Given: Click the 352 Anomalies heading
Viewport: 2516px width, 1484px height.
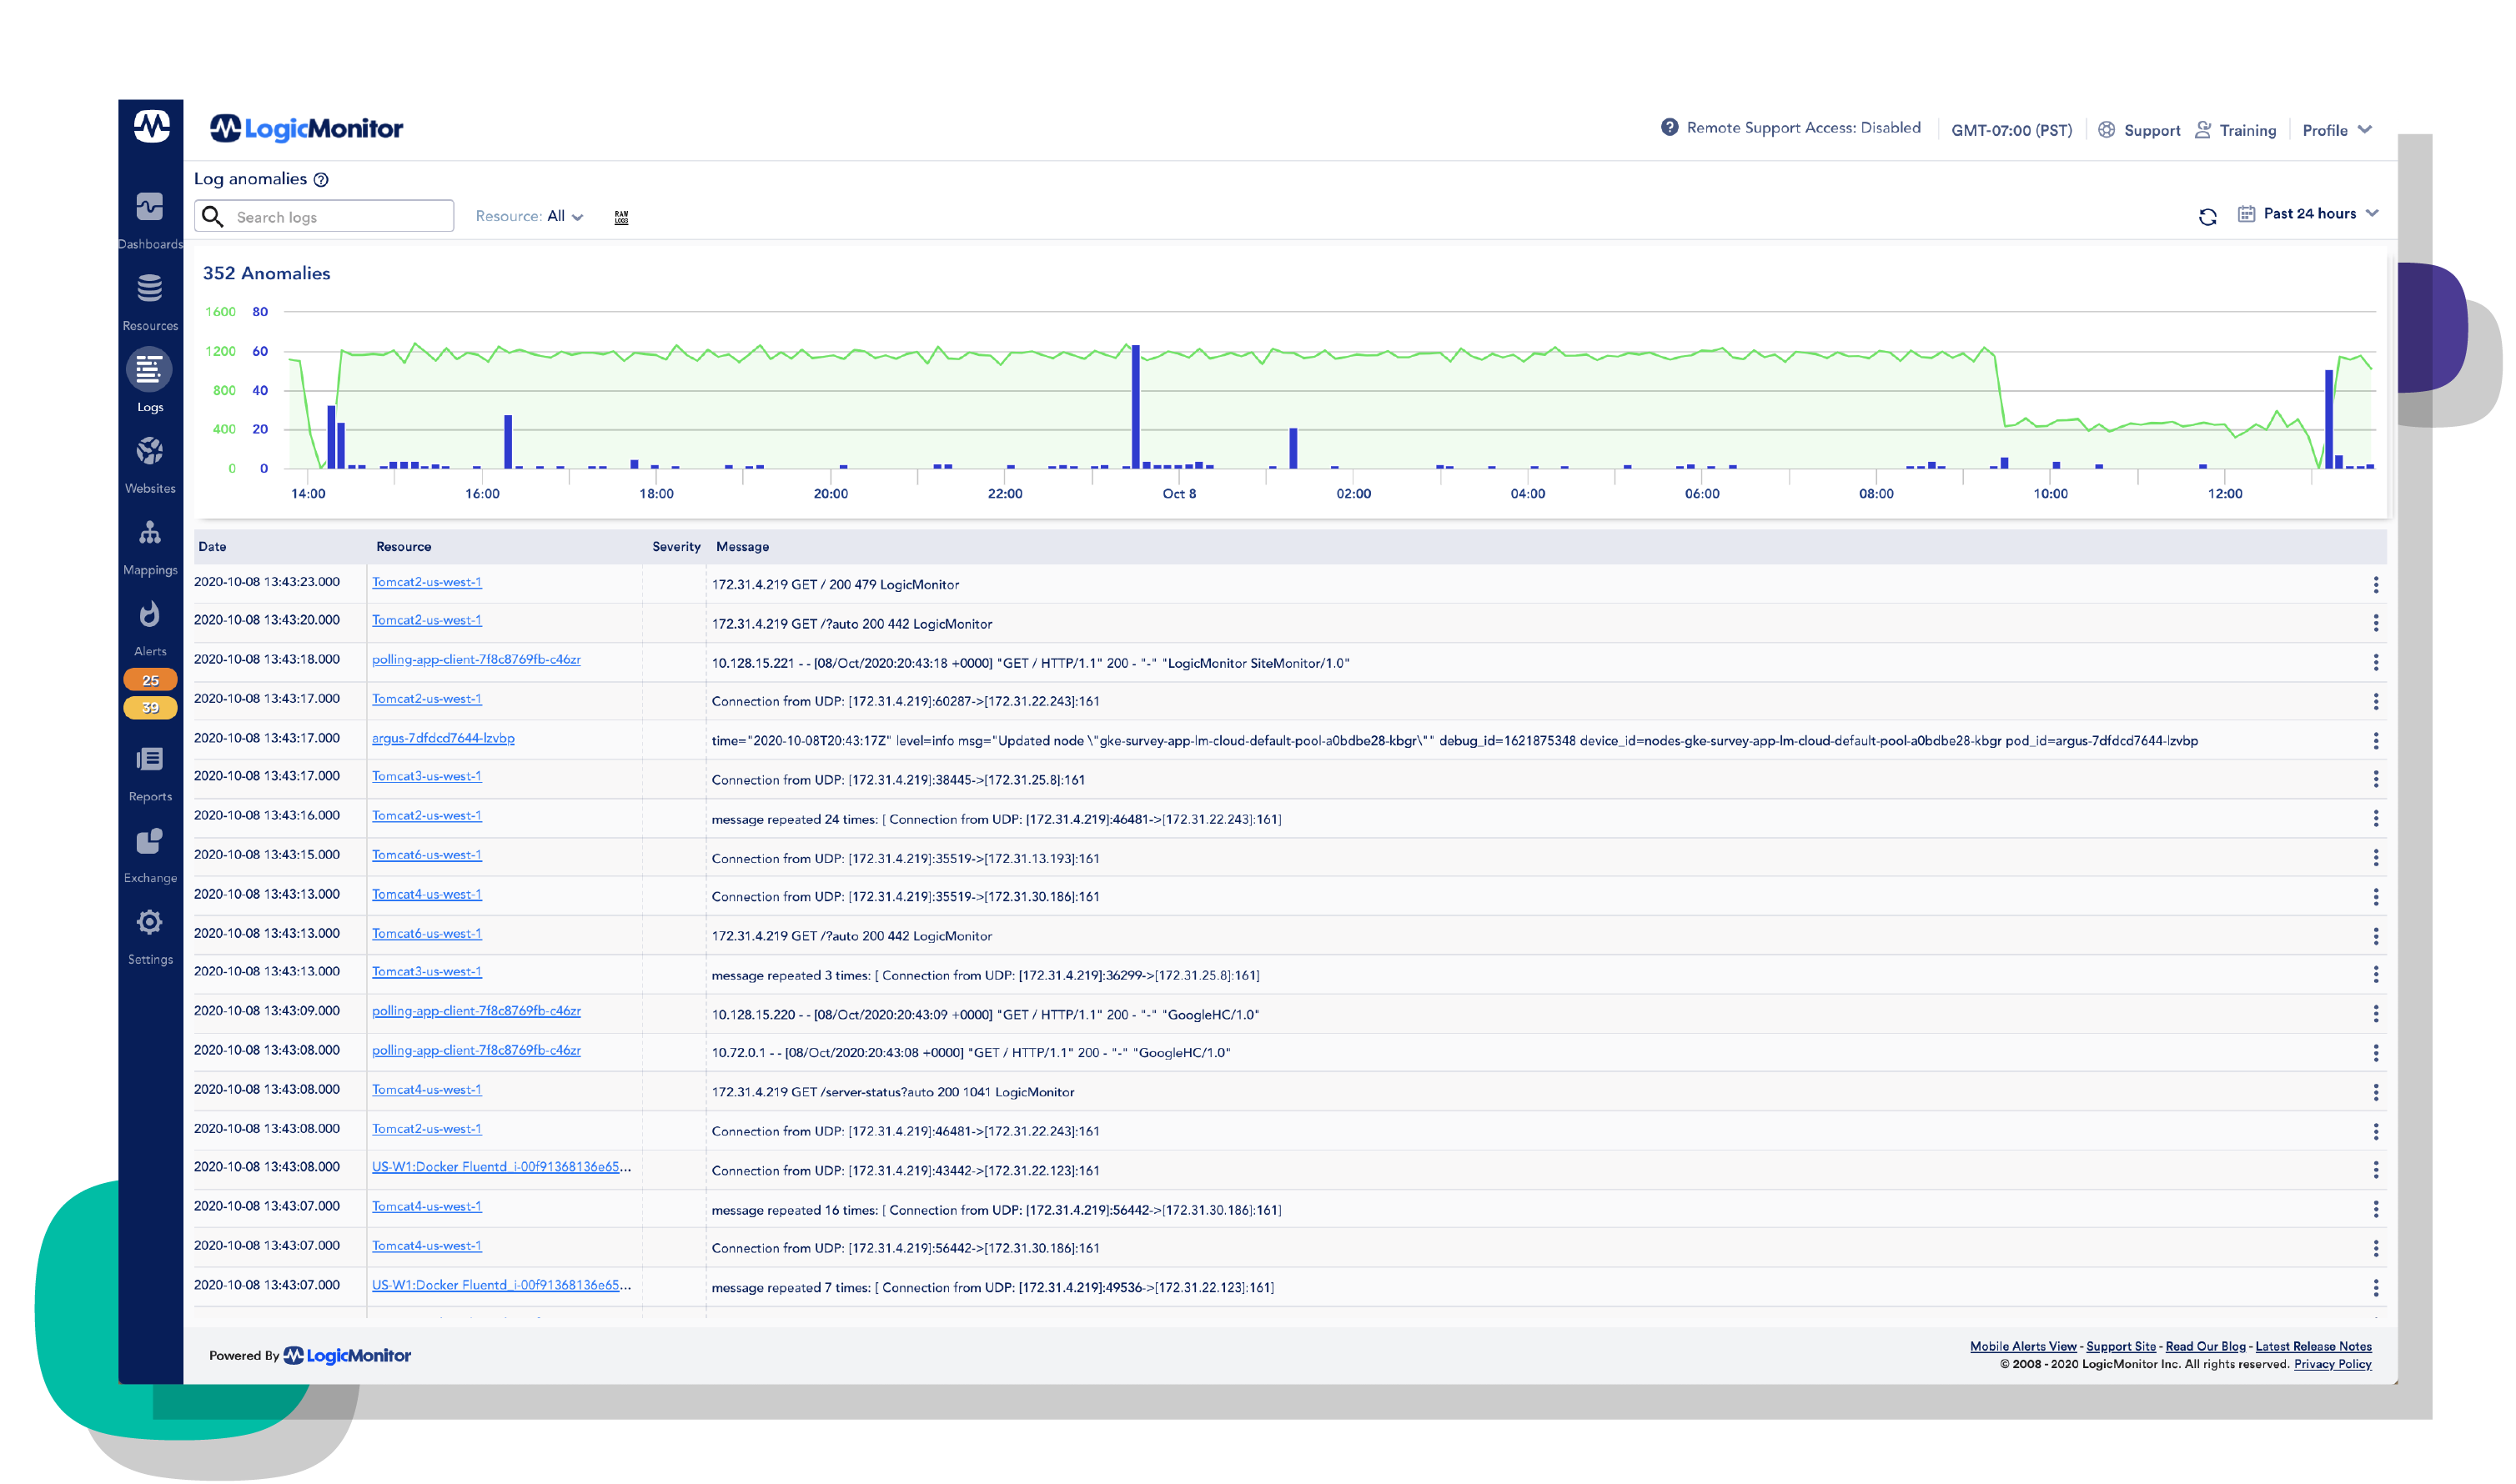Looking at the screenshot, I should 266,274.
